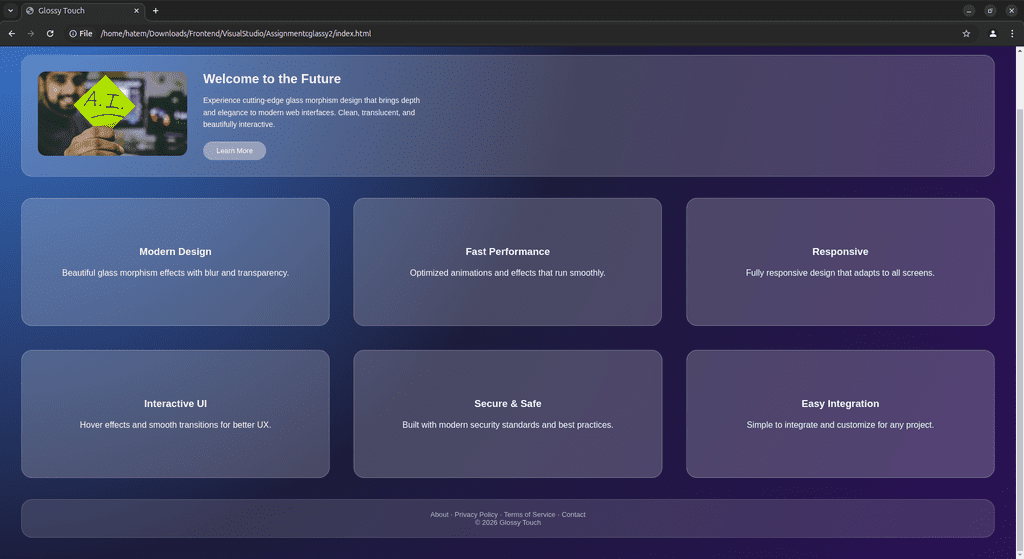The image size is (1024, 559).
Task: Click the address bar URL field
Action: (500, 33)
